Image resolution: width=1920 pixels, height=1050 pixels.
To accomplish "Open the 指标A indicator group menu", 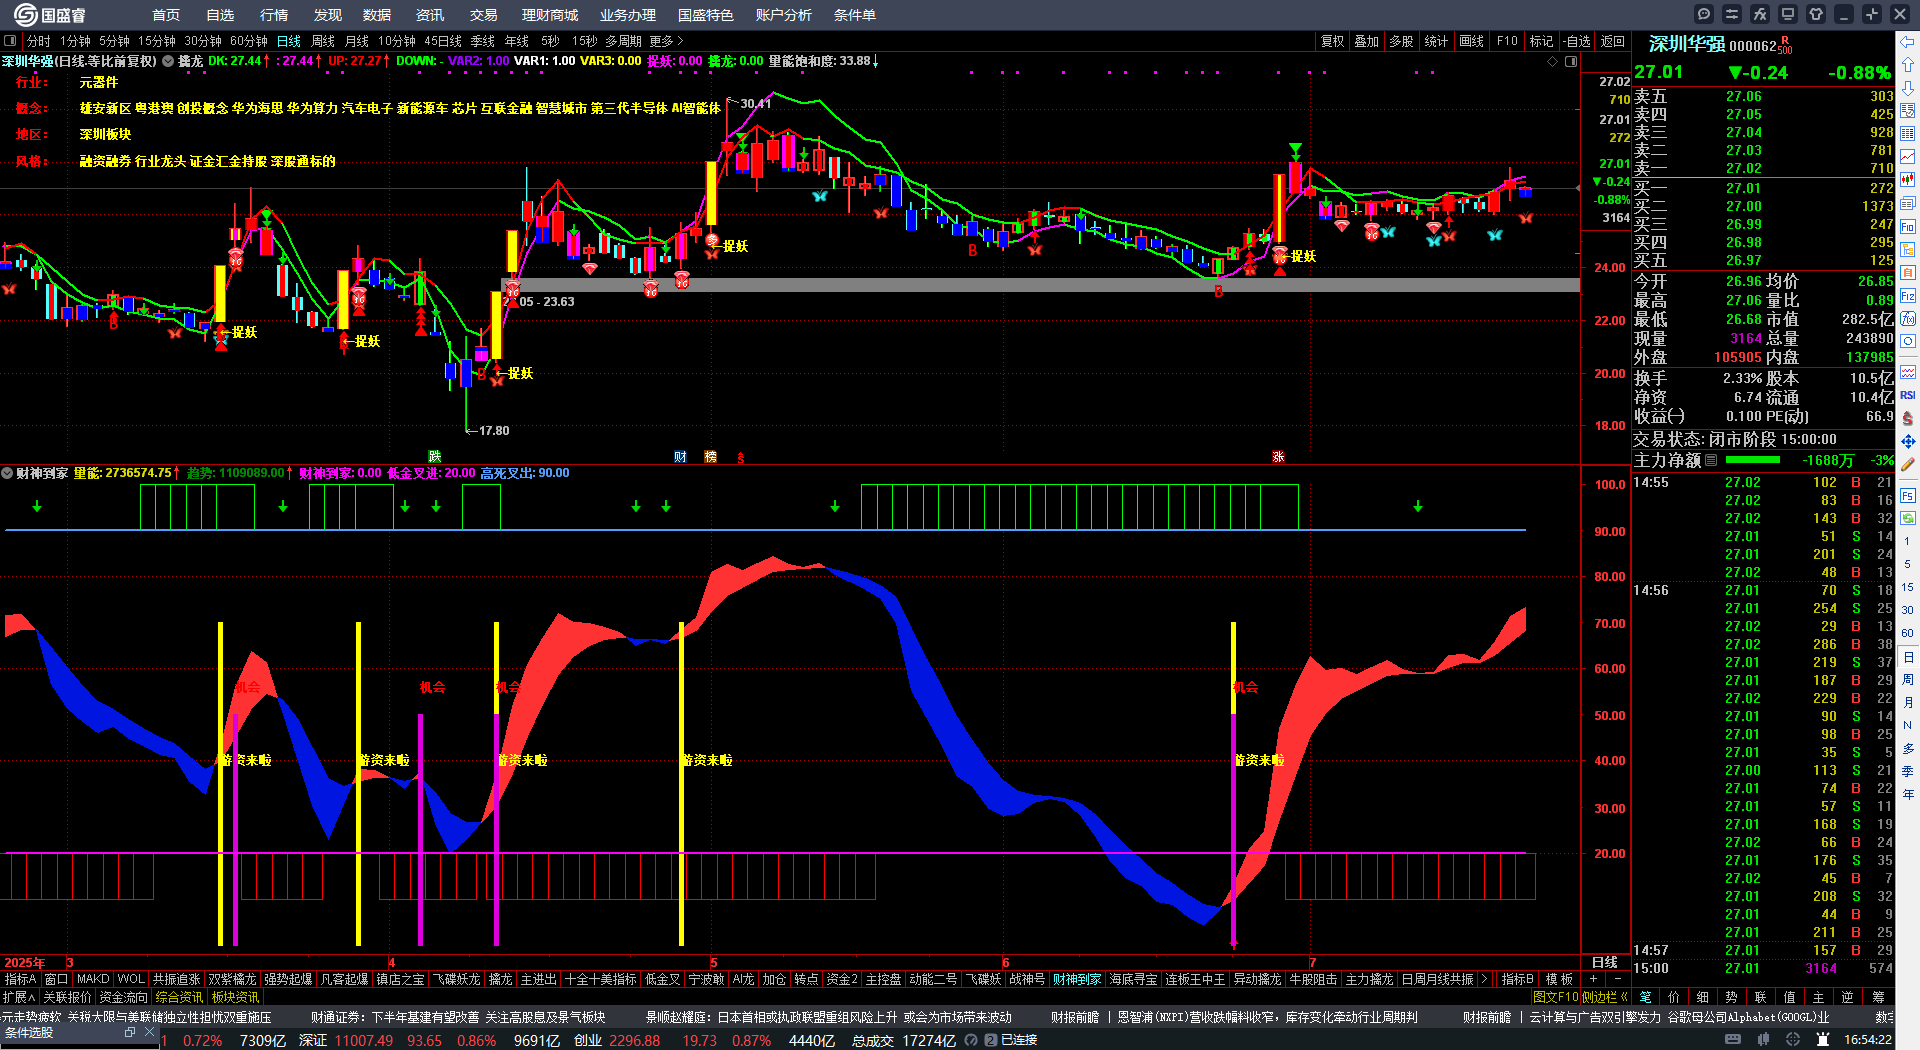I will (20, 979).
